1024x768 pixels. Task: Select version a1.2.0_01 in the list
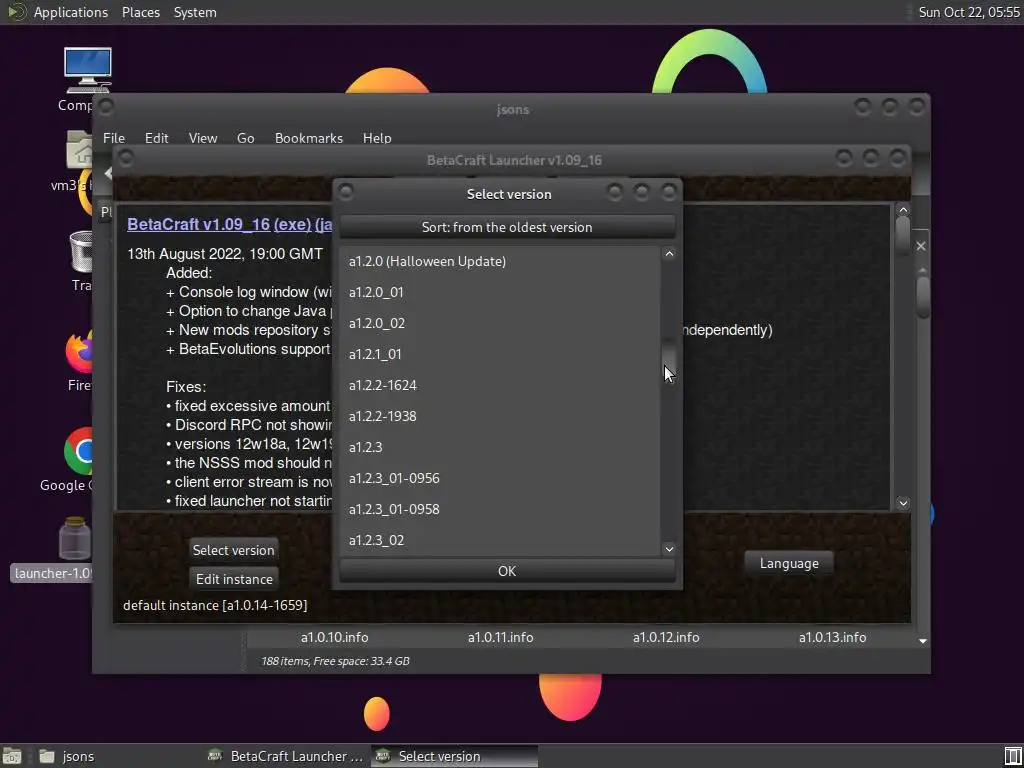[x=500, y=292]
